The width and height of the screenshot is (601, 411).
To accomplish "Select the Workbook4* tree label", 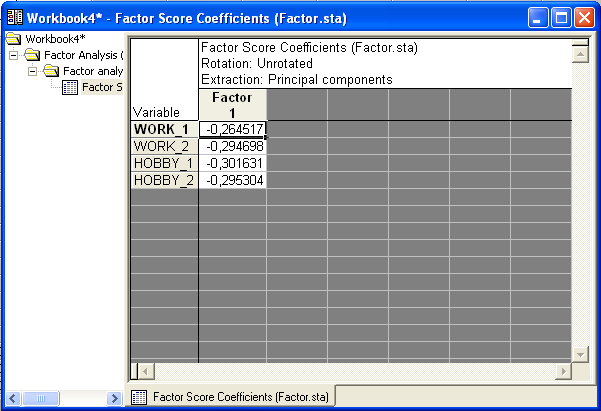I will 55,39.
